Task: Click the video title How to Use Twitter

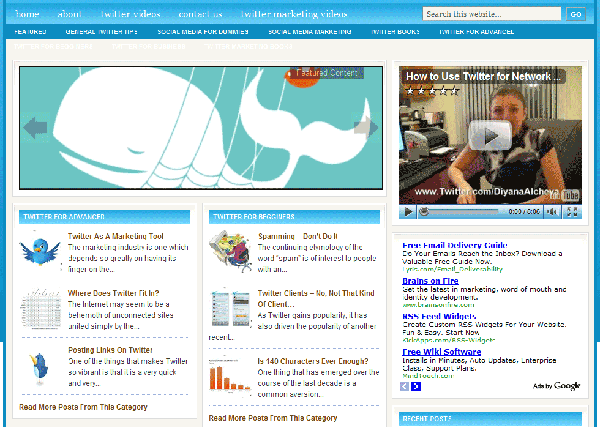Action: [483, 77]
